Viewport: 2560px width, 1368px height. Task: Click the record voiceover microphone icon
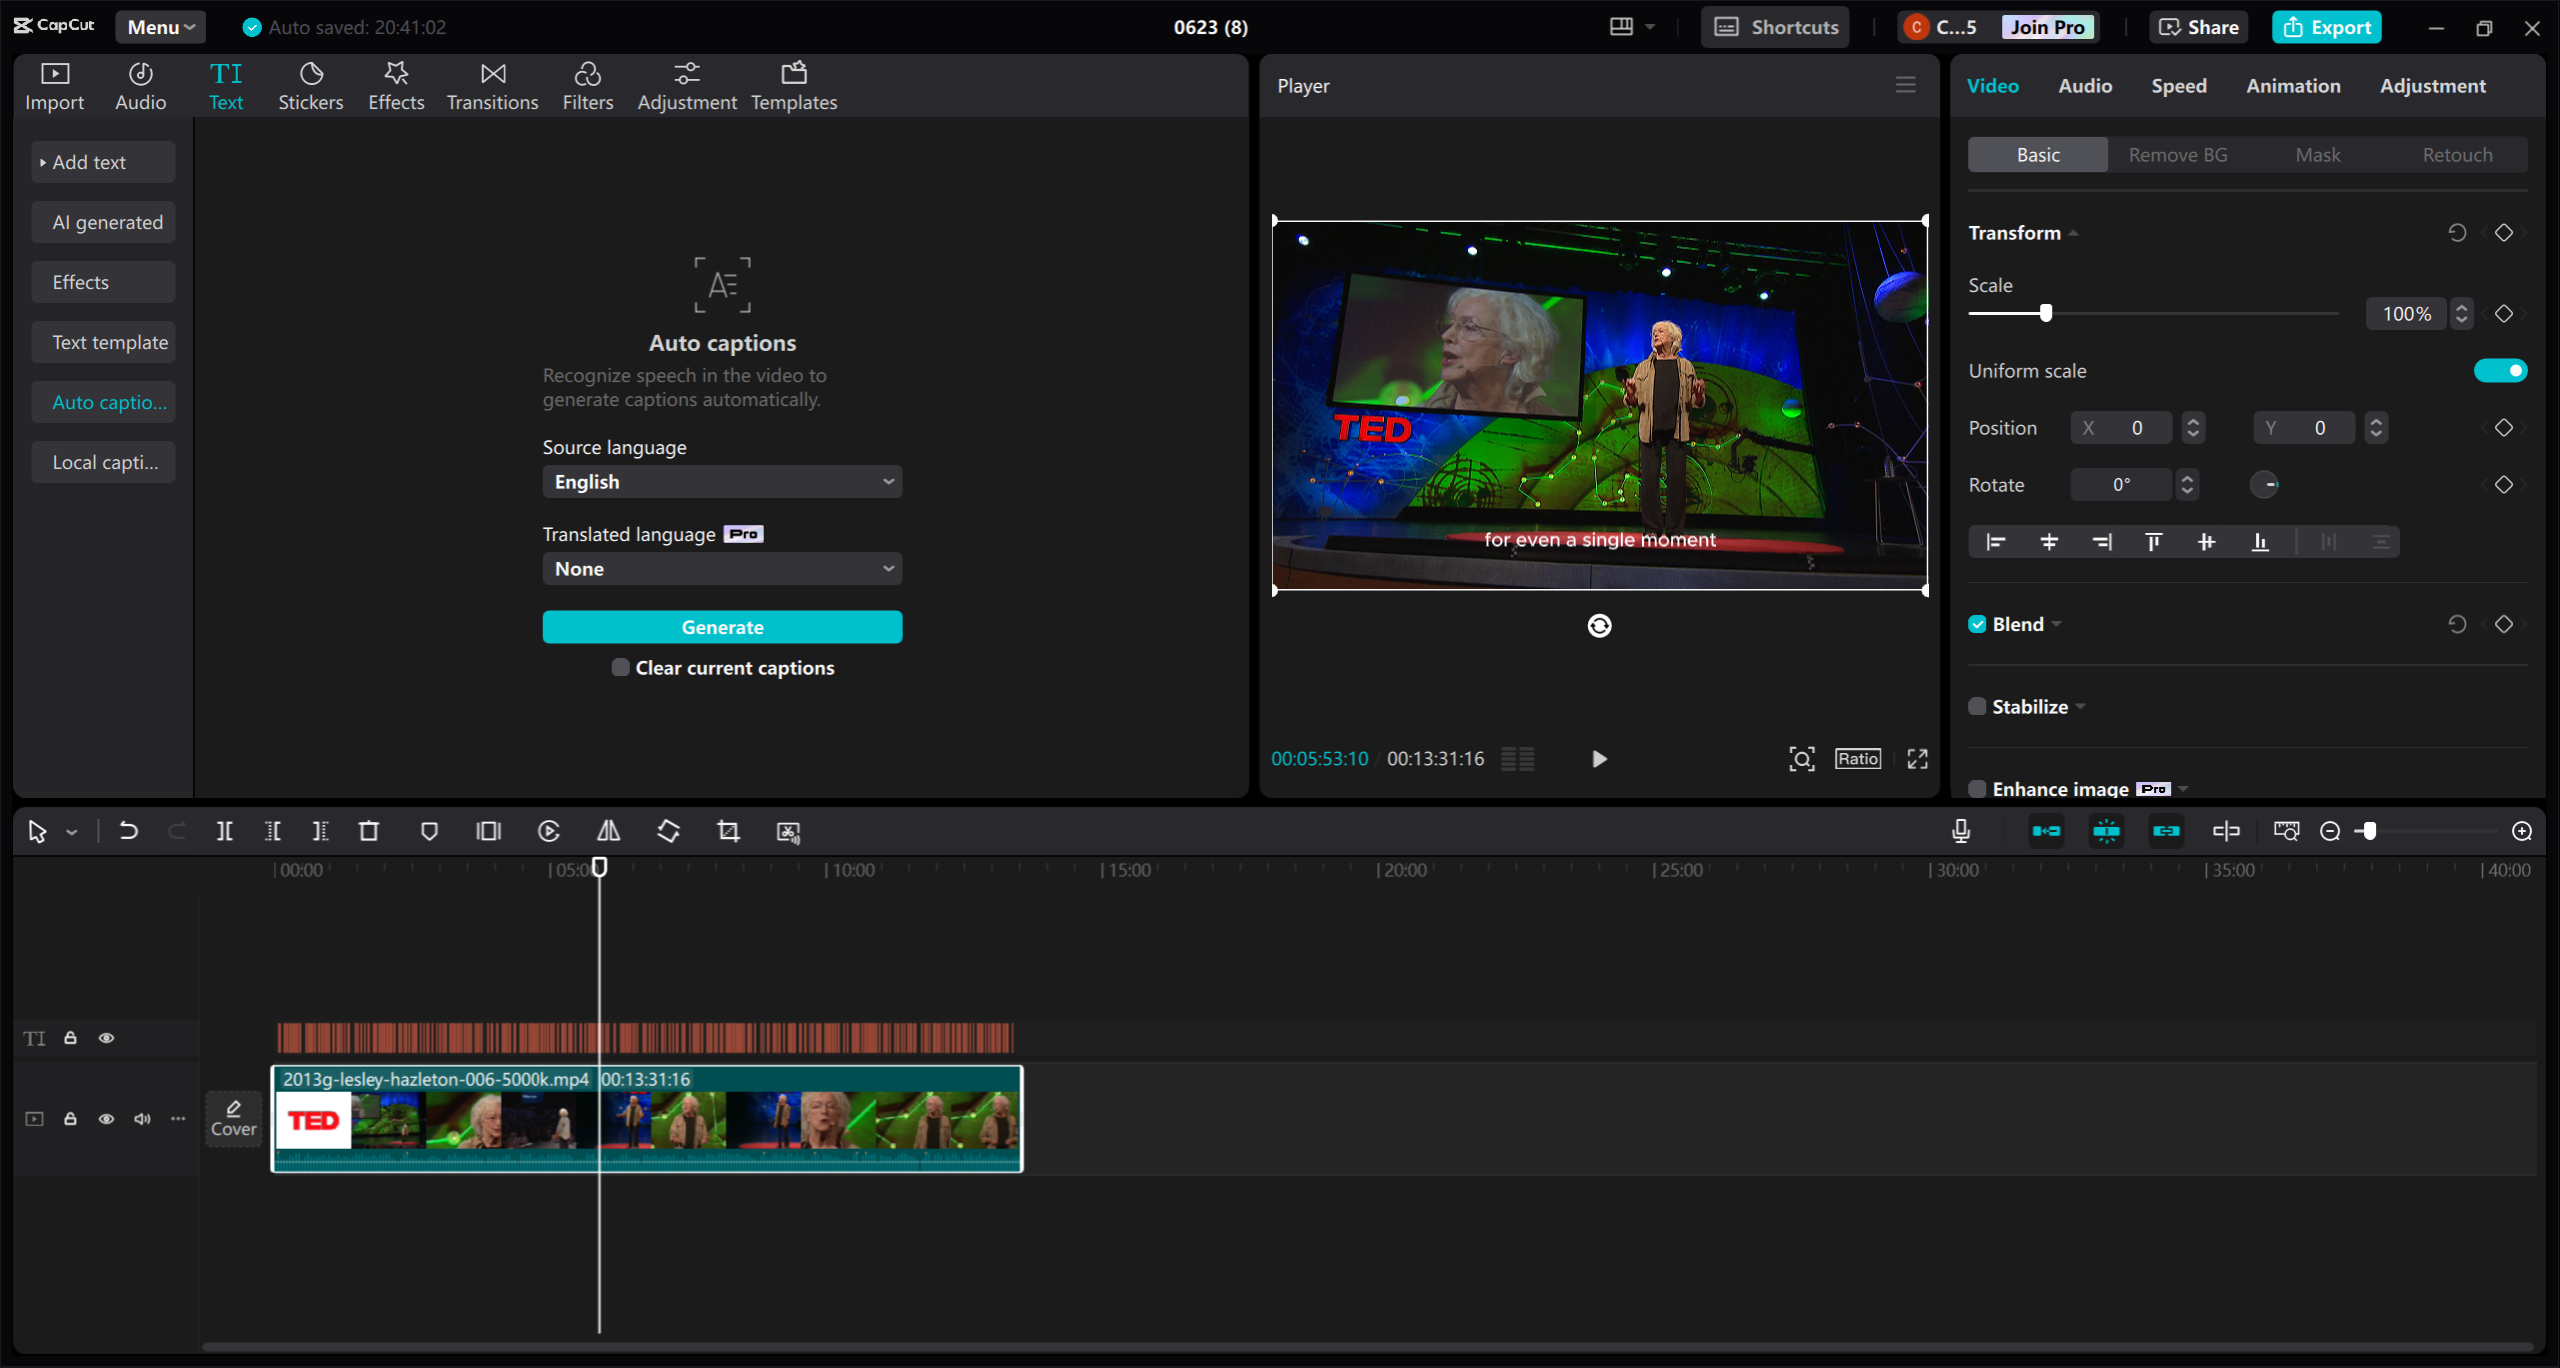pos(1960,831)
